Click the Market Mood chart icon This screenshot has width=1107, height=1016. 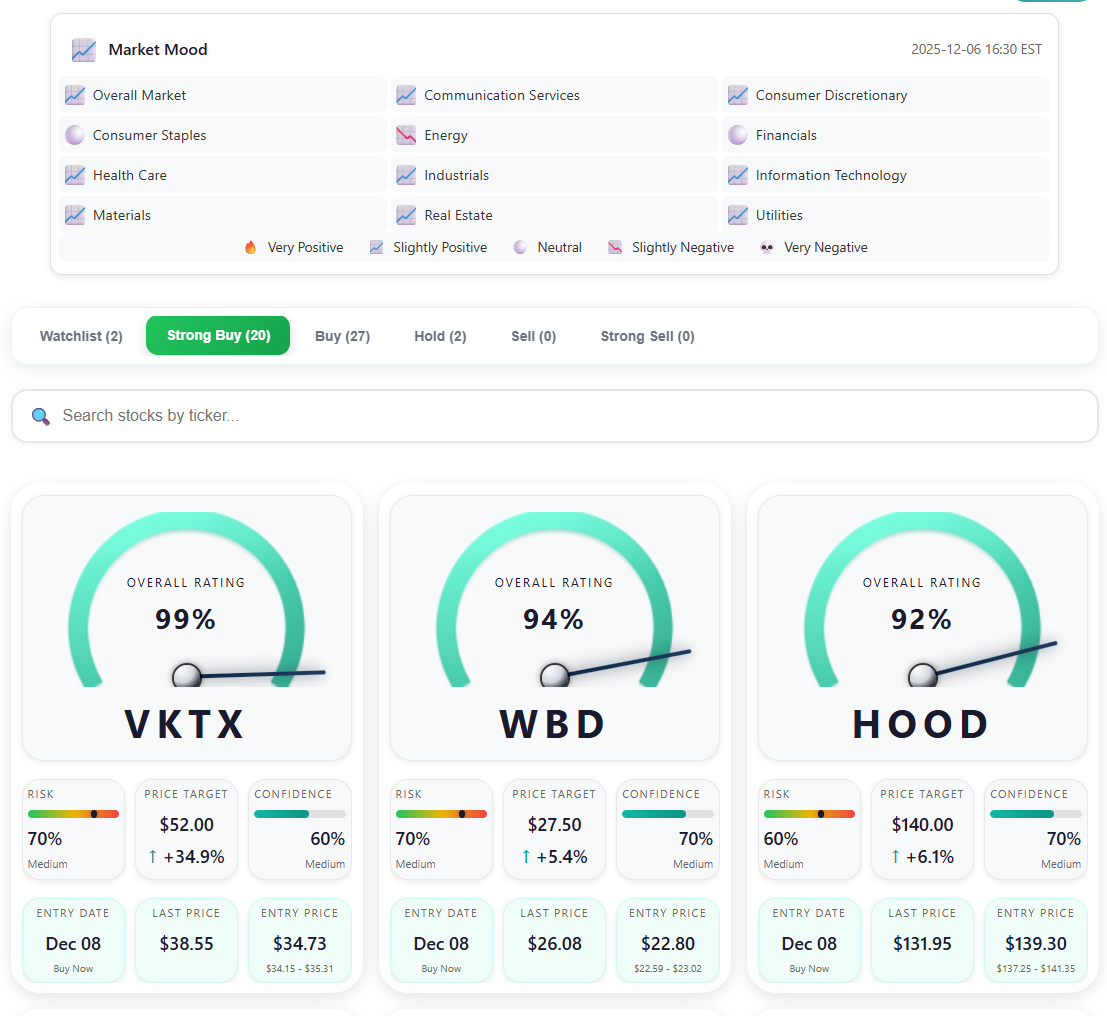[84, 50]
